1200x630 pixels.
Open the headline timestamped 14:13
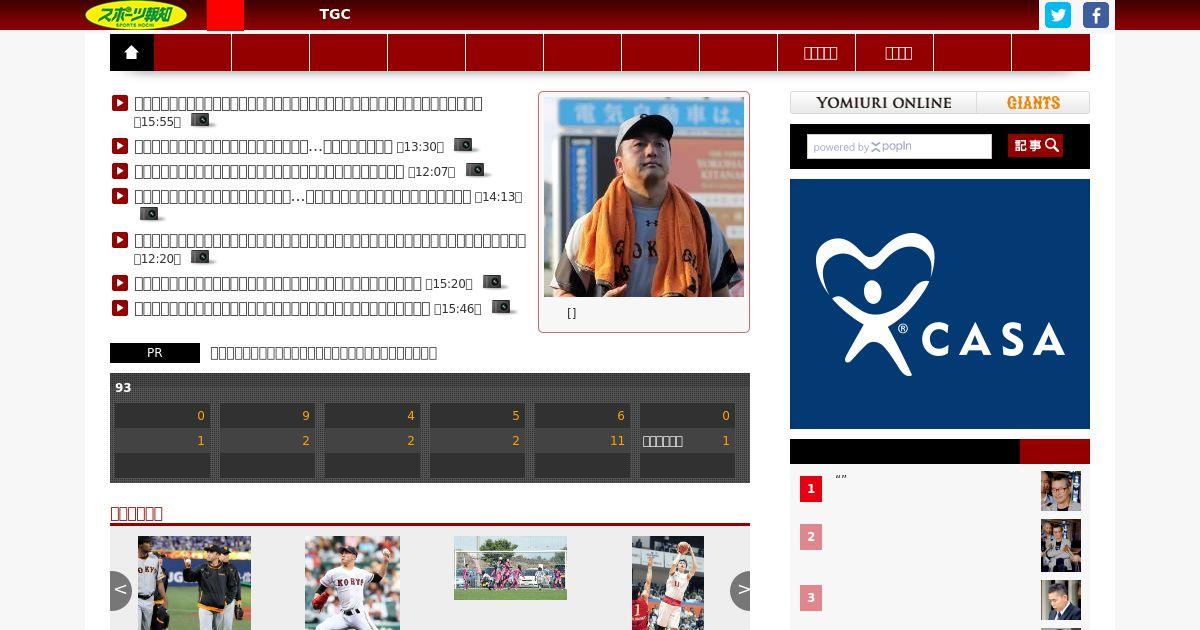point(302,196)
